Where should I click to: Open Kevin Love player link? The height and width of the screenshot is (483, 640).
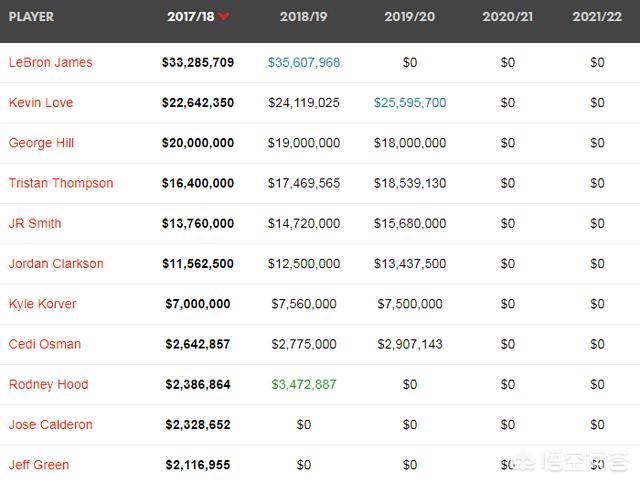pyautogui.click(x=41, y=103)
